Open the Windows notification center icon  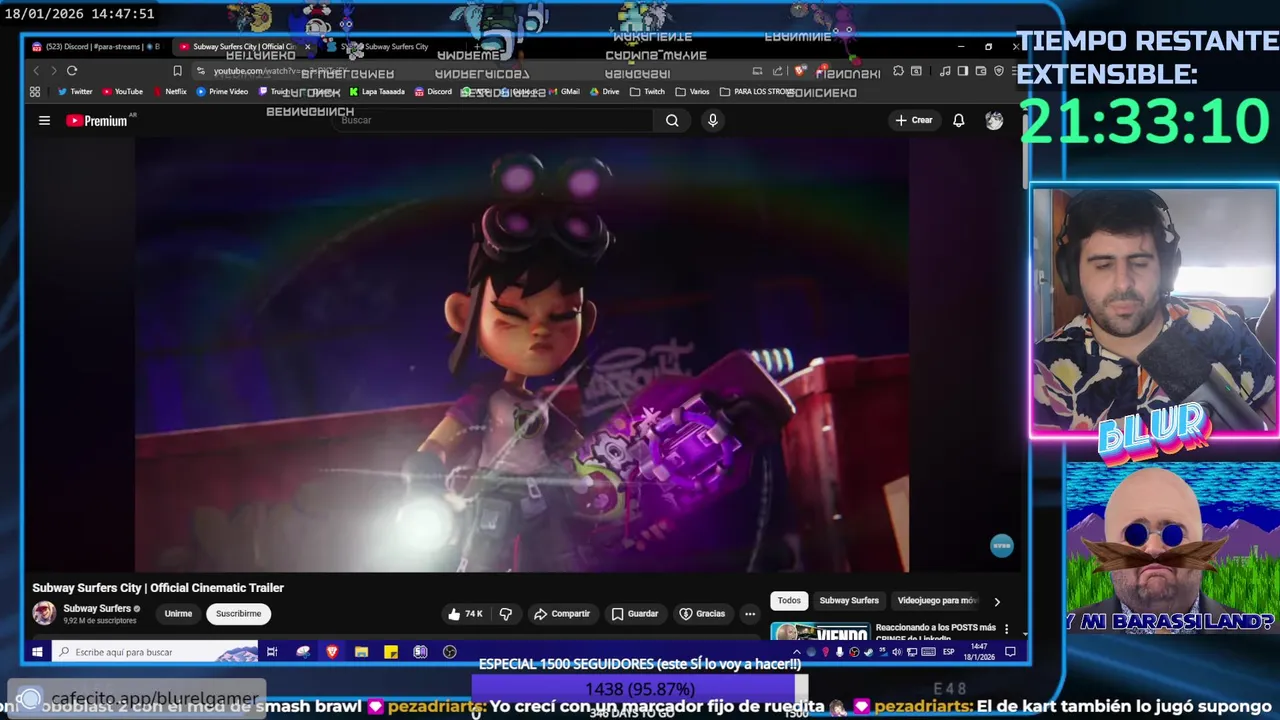(1010, 652)
